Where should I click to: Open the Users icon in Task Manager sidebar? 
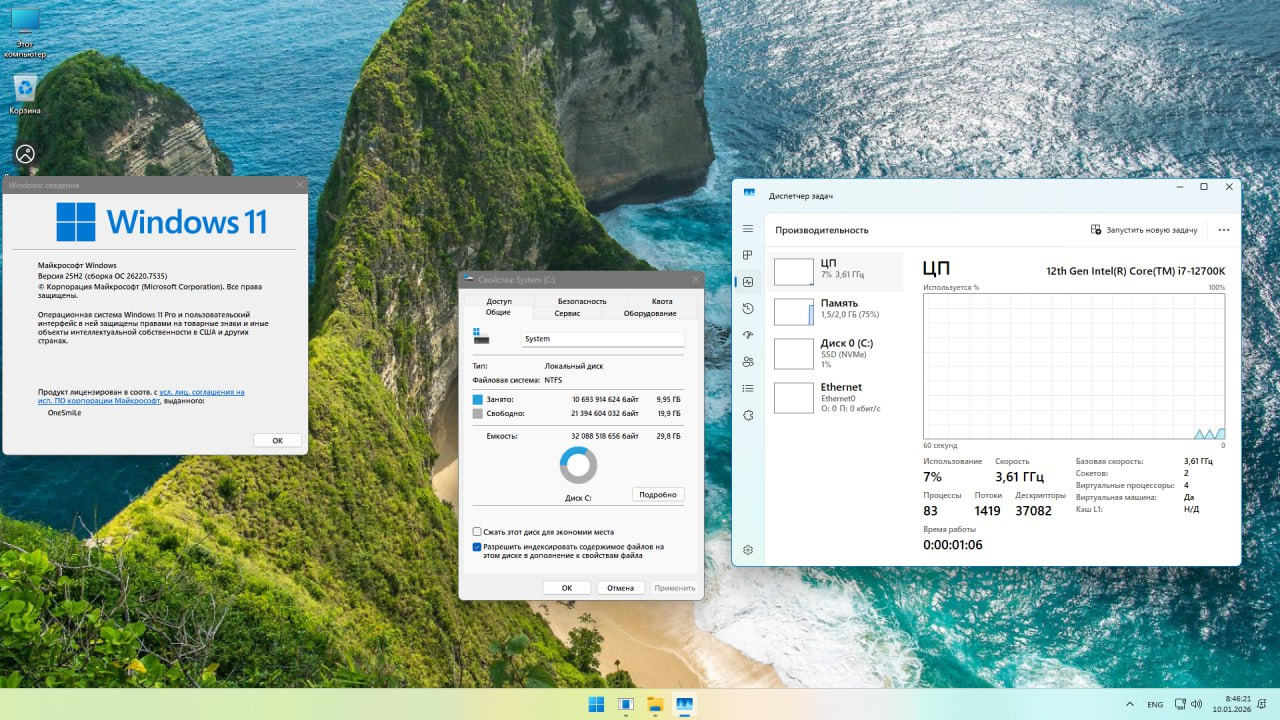[748, 362]
